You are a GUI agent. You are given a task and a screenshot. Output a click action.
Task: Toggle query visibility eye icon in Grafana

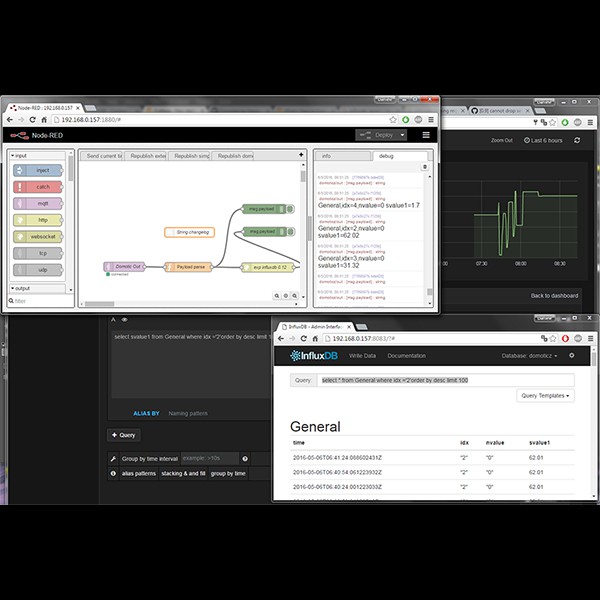pos(127,320)
